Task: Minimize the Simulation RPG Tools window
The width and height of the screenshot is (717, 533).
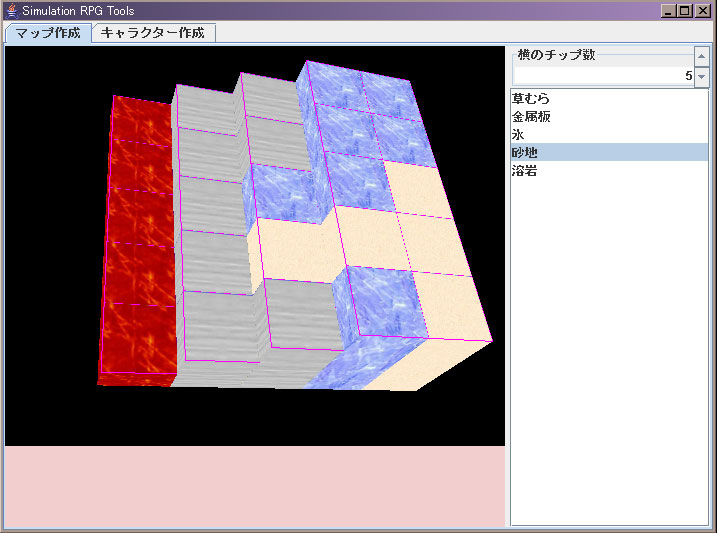Action: [668, 11]
